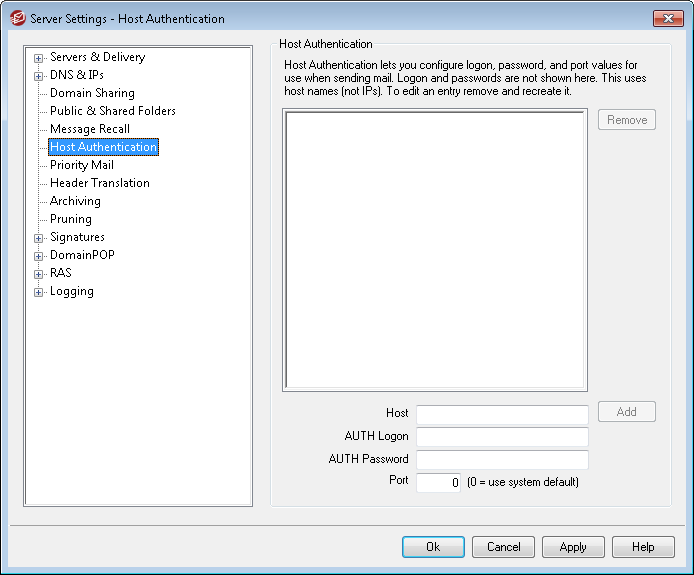
Task: Expand the DomainPOP tree node
Action: [39, 256]
